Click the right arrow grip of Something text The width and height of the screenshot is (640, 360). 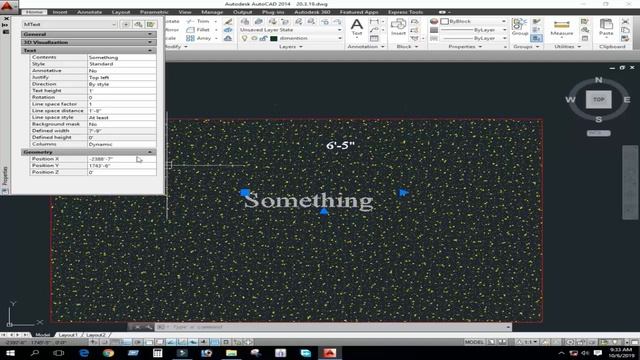pyautogui.click(x=404, y=193)
